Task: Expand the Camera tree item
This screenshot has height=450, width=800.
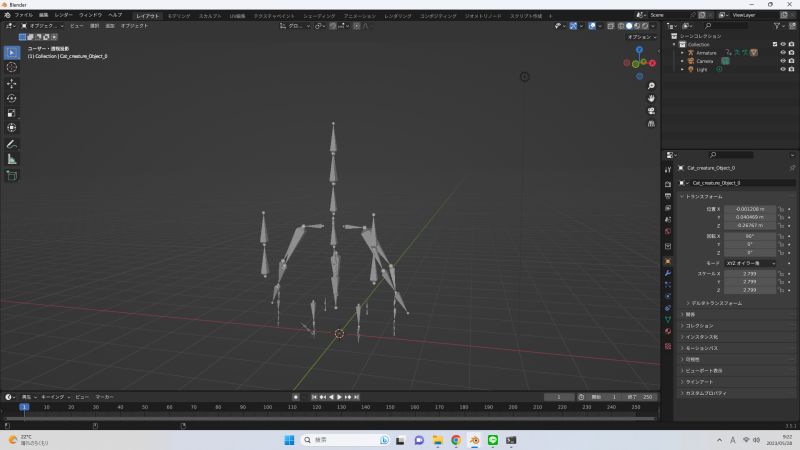Action: point(682,61)
